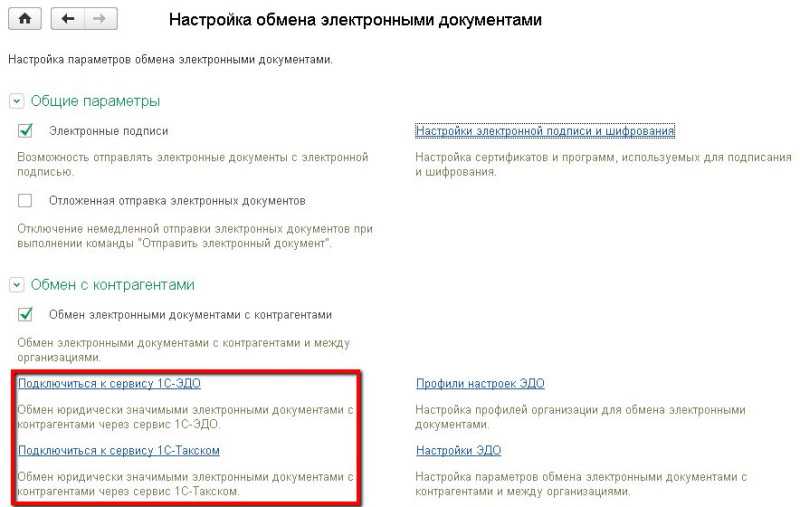Image resolution: width=800 pixels, height=507 pixels.
Task: Click the Общие параметры section heading
Action: [x=95, y=101]
